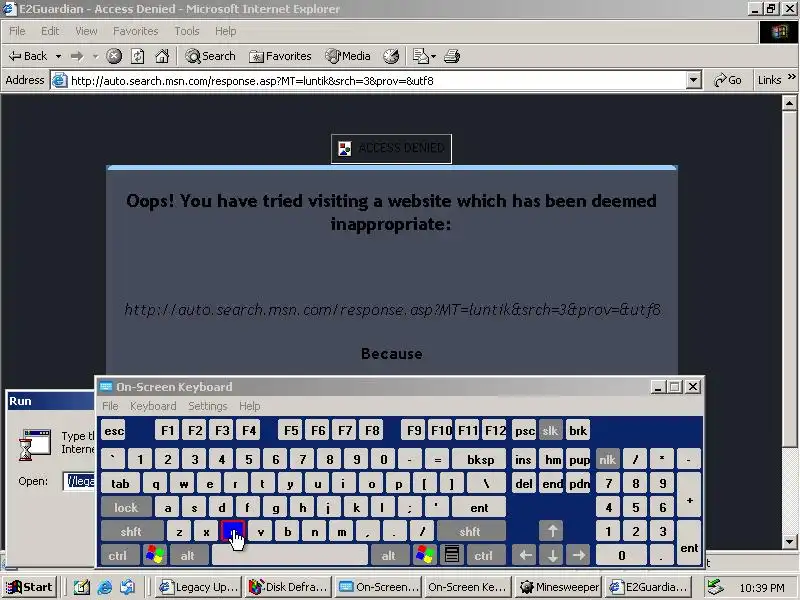Viewport: 800px width, 600px height.
Task: Click the network tray icon
Action: click(x=716, y=587)
